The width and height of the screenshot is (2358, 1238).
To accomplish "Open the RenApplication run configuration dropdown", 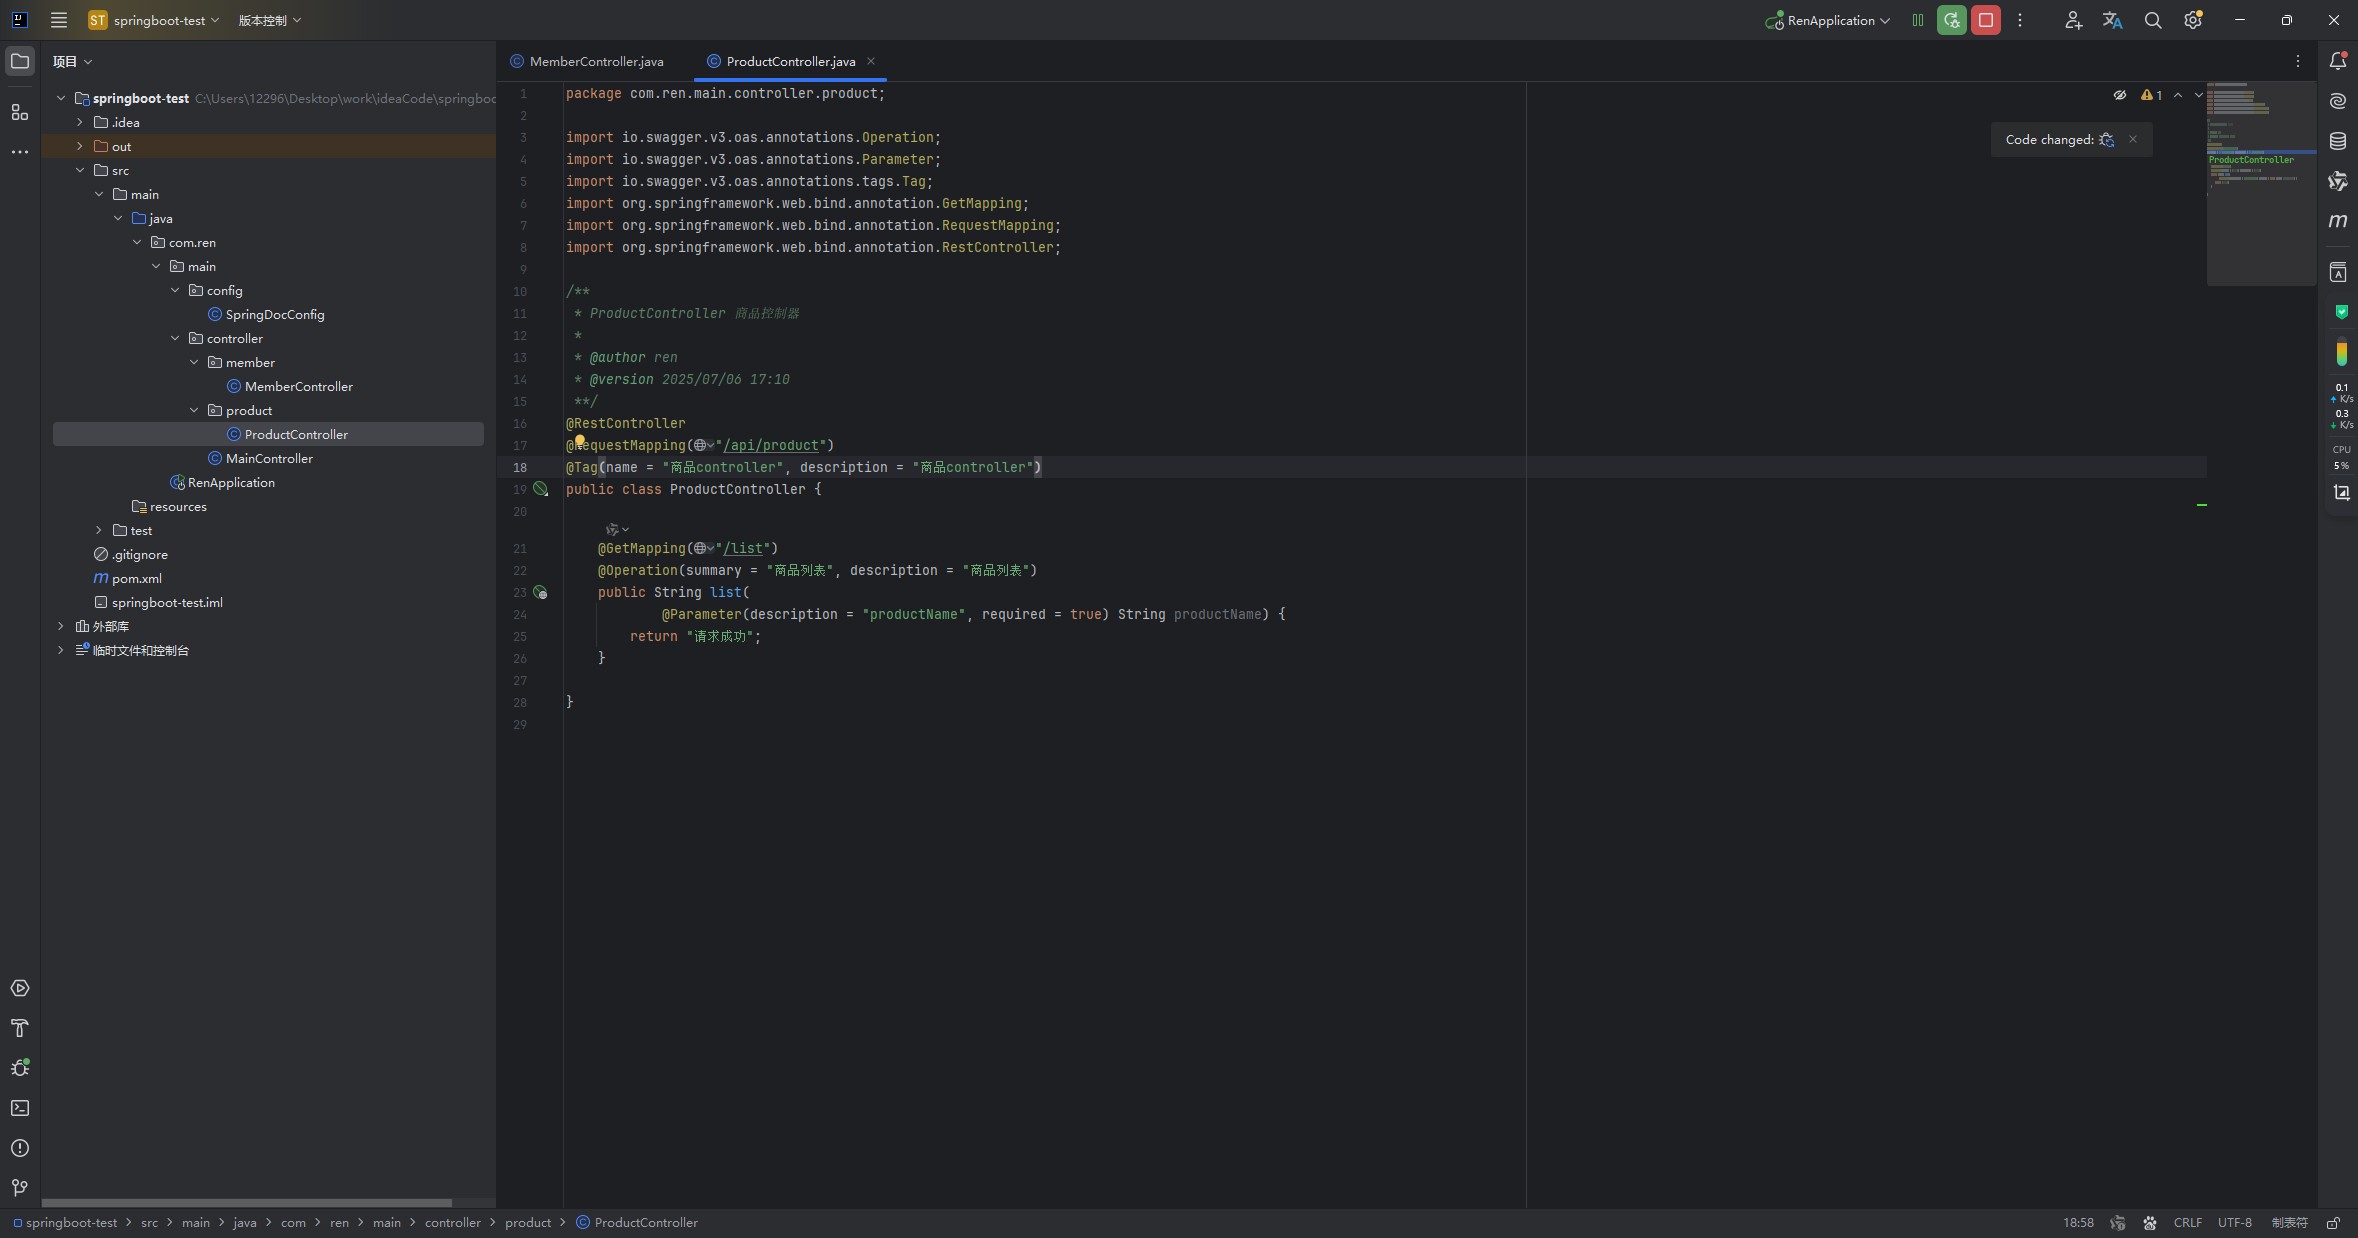I will tap(1829, 20).
